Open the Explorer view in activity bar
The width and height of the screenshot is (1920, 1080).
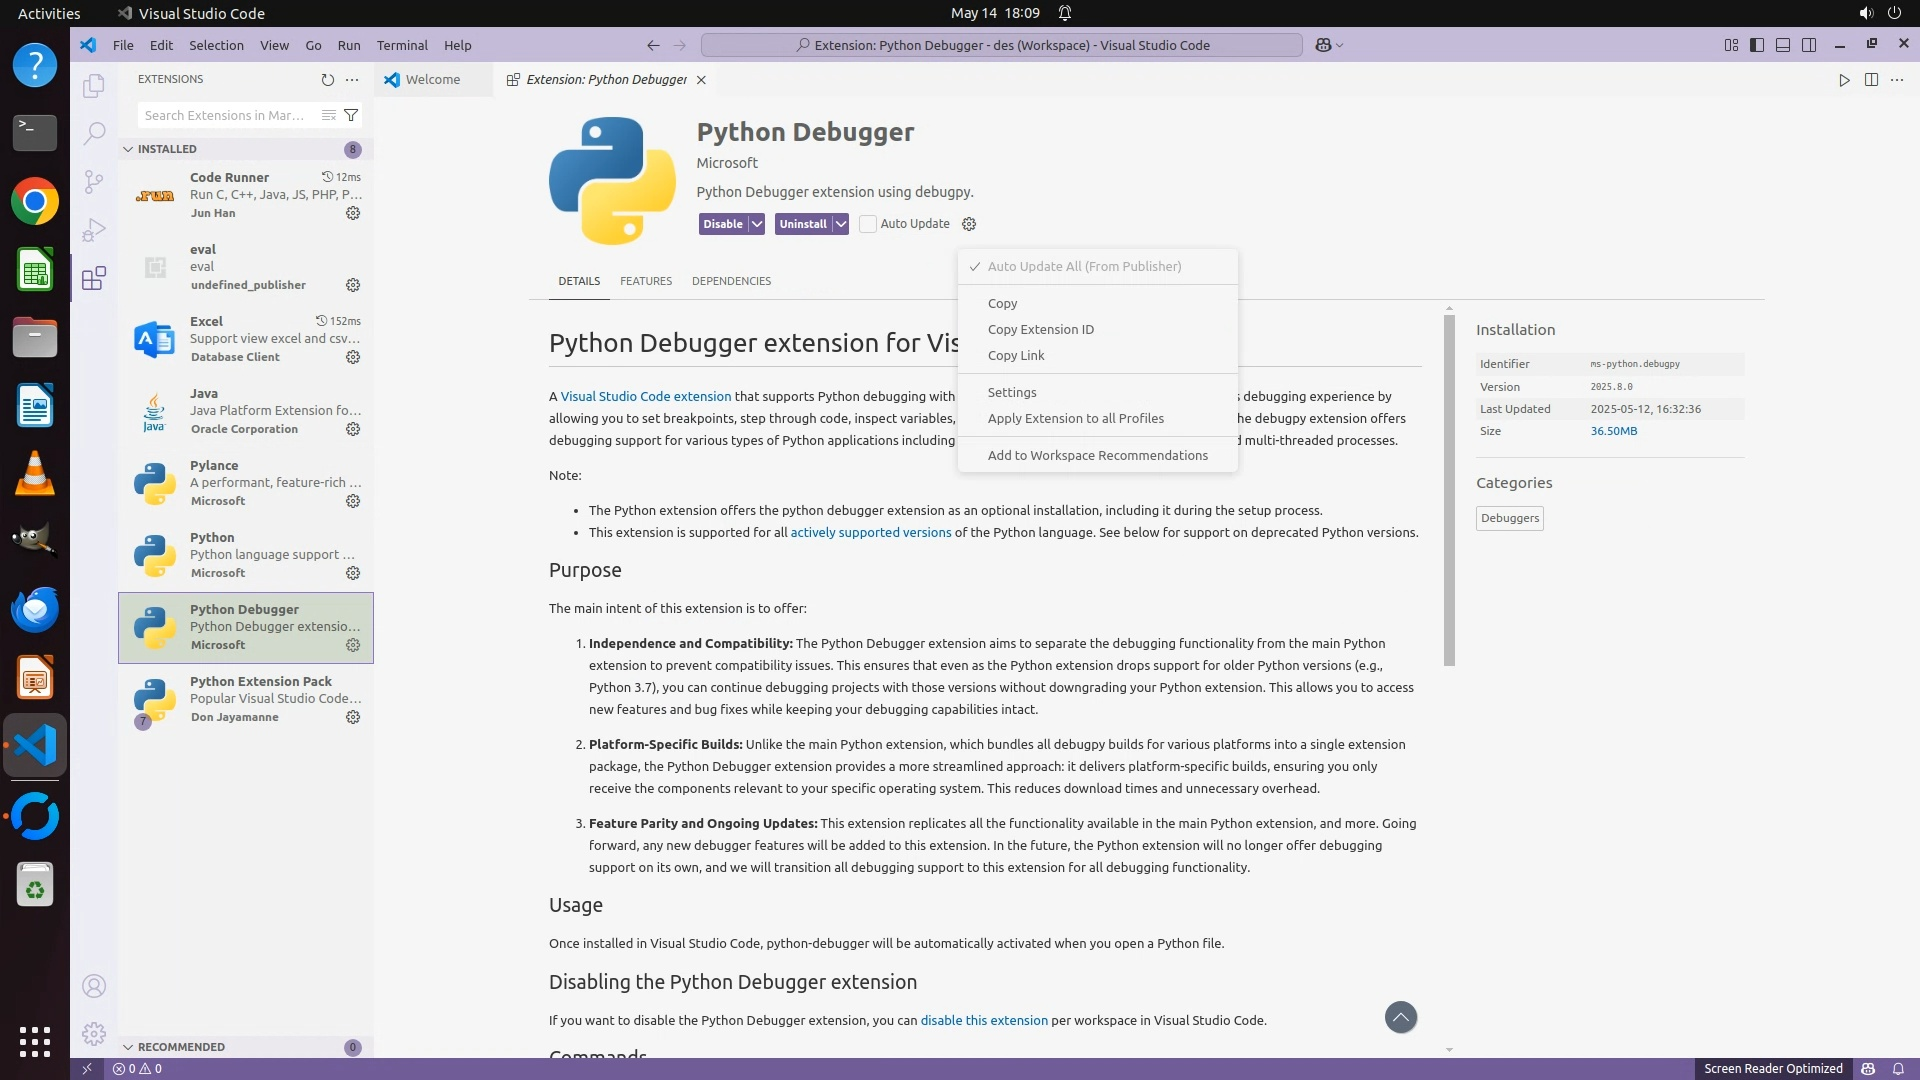[94, 86]
